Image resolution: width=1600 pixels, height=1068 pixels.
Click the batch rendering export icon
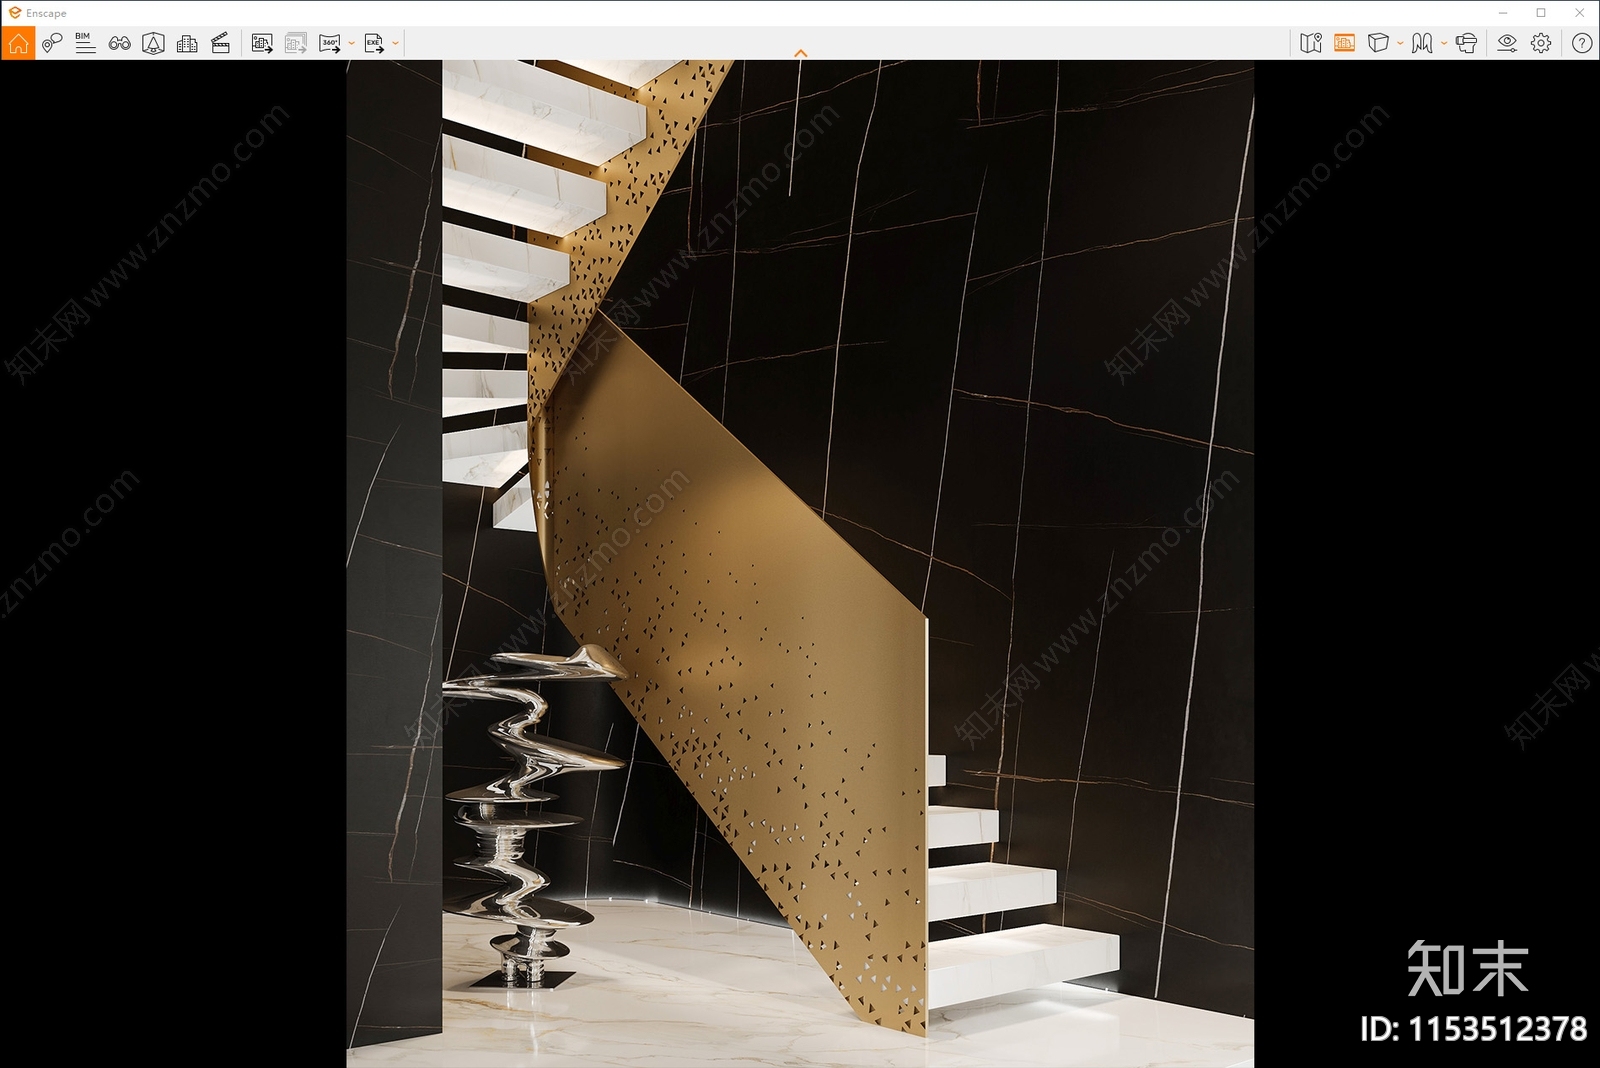coord(296,43)
